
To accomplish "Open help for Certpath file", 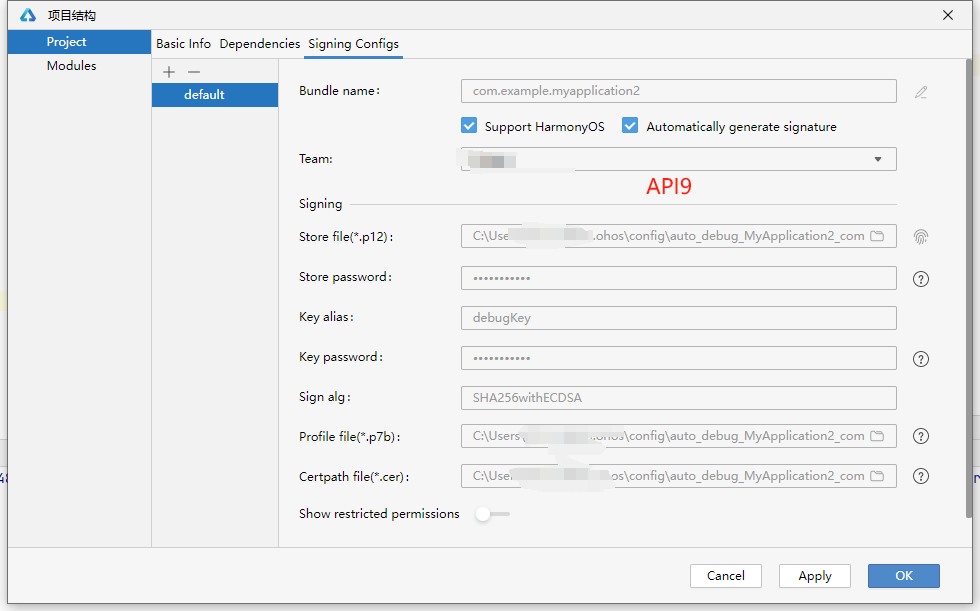I will [921, 476].
